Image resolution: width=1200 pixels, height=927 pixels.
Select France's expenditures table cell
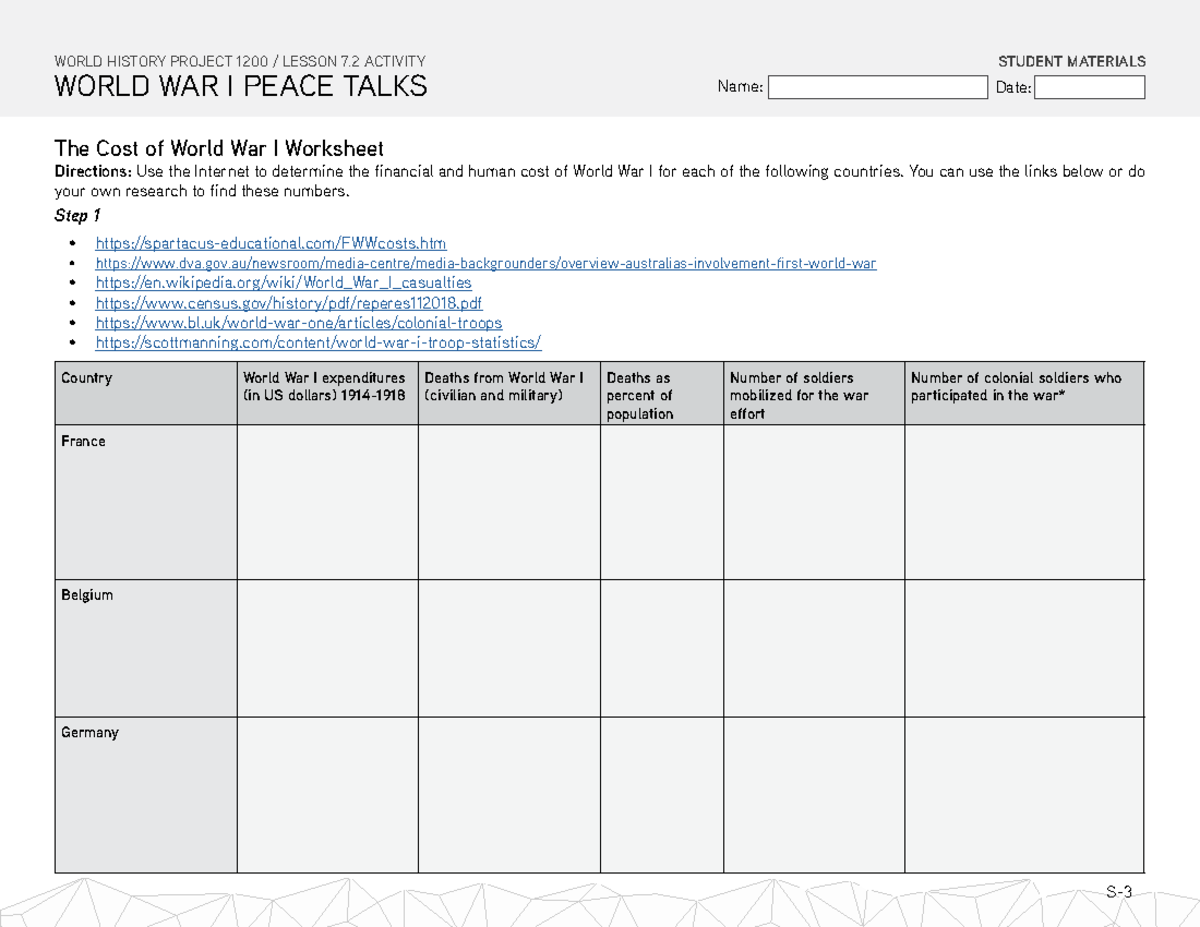(x=327, y=500)
